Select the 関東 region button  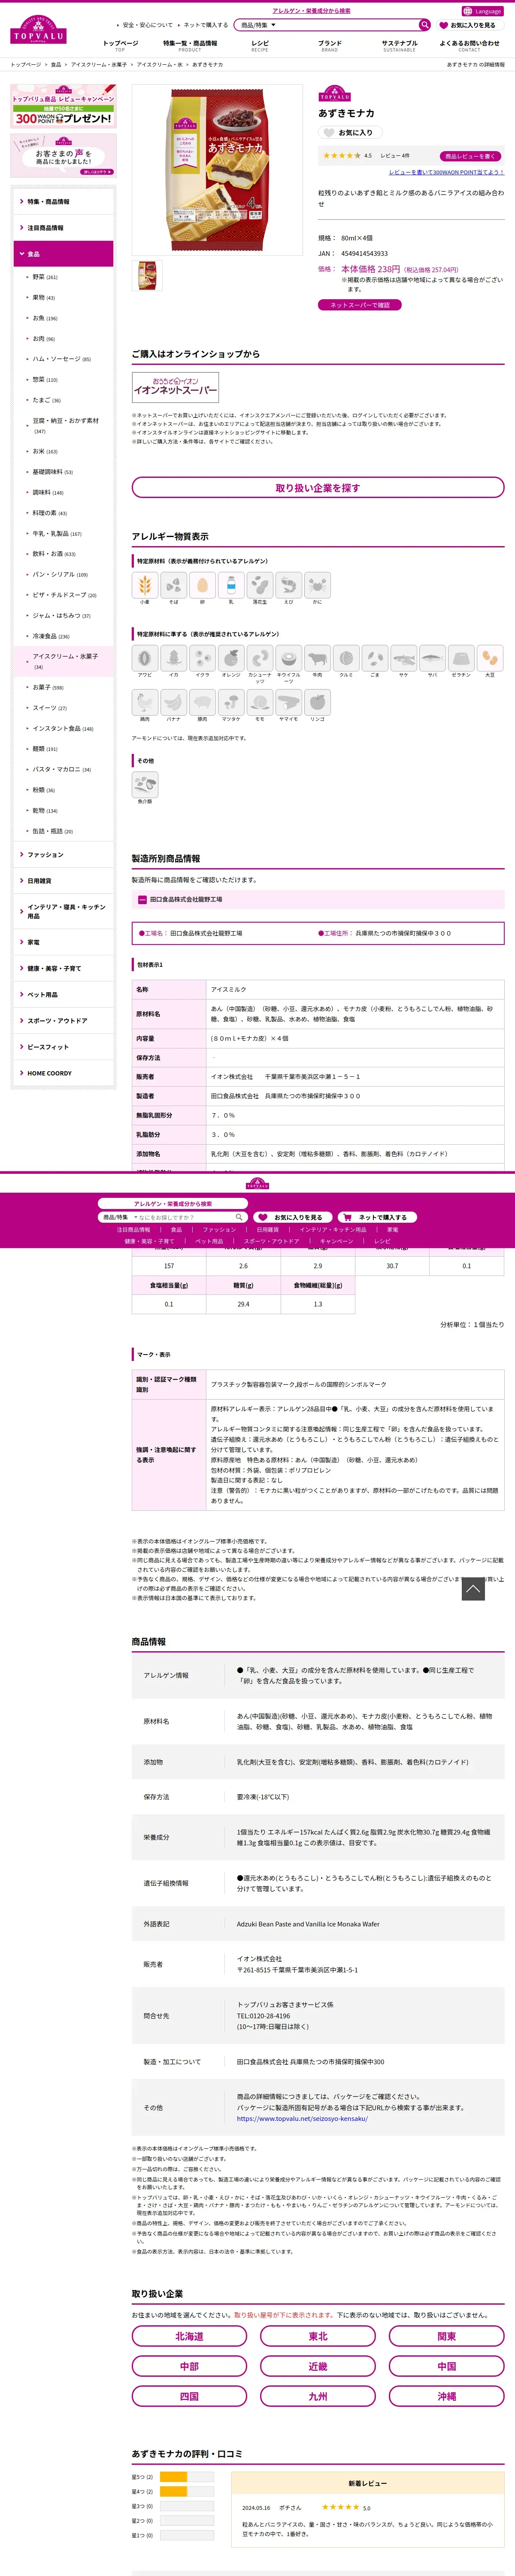(x=447, y=2336)
